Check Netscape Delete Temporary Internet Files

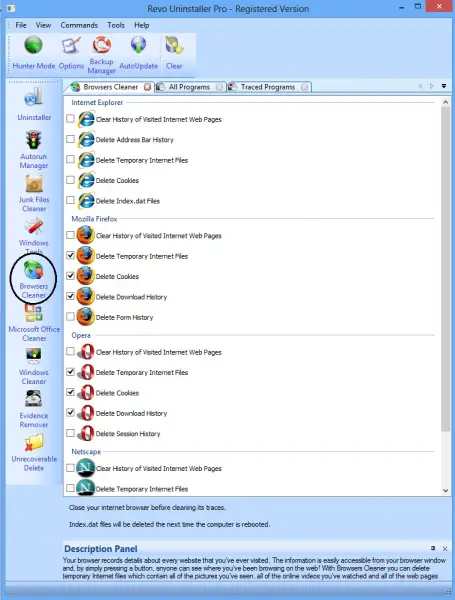tap(70, 488)
